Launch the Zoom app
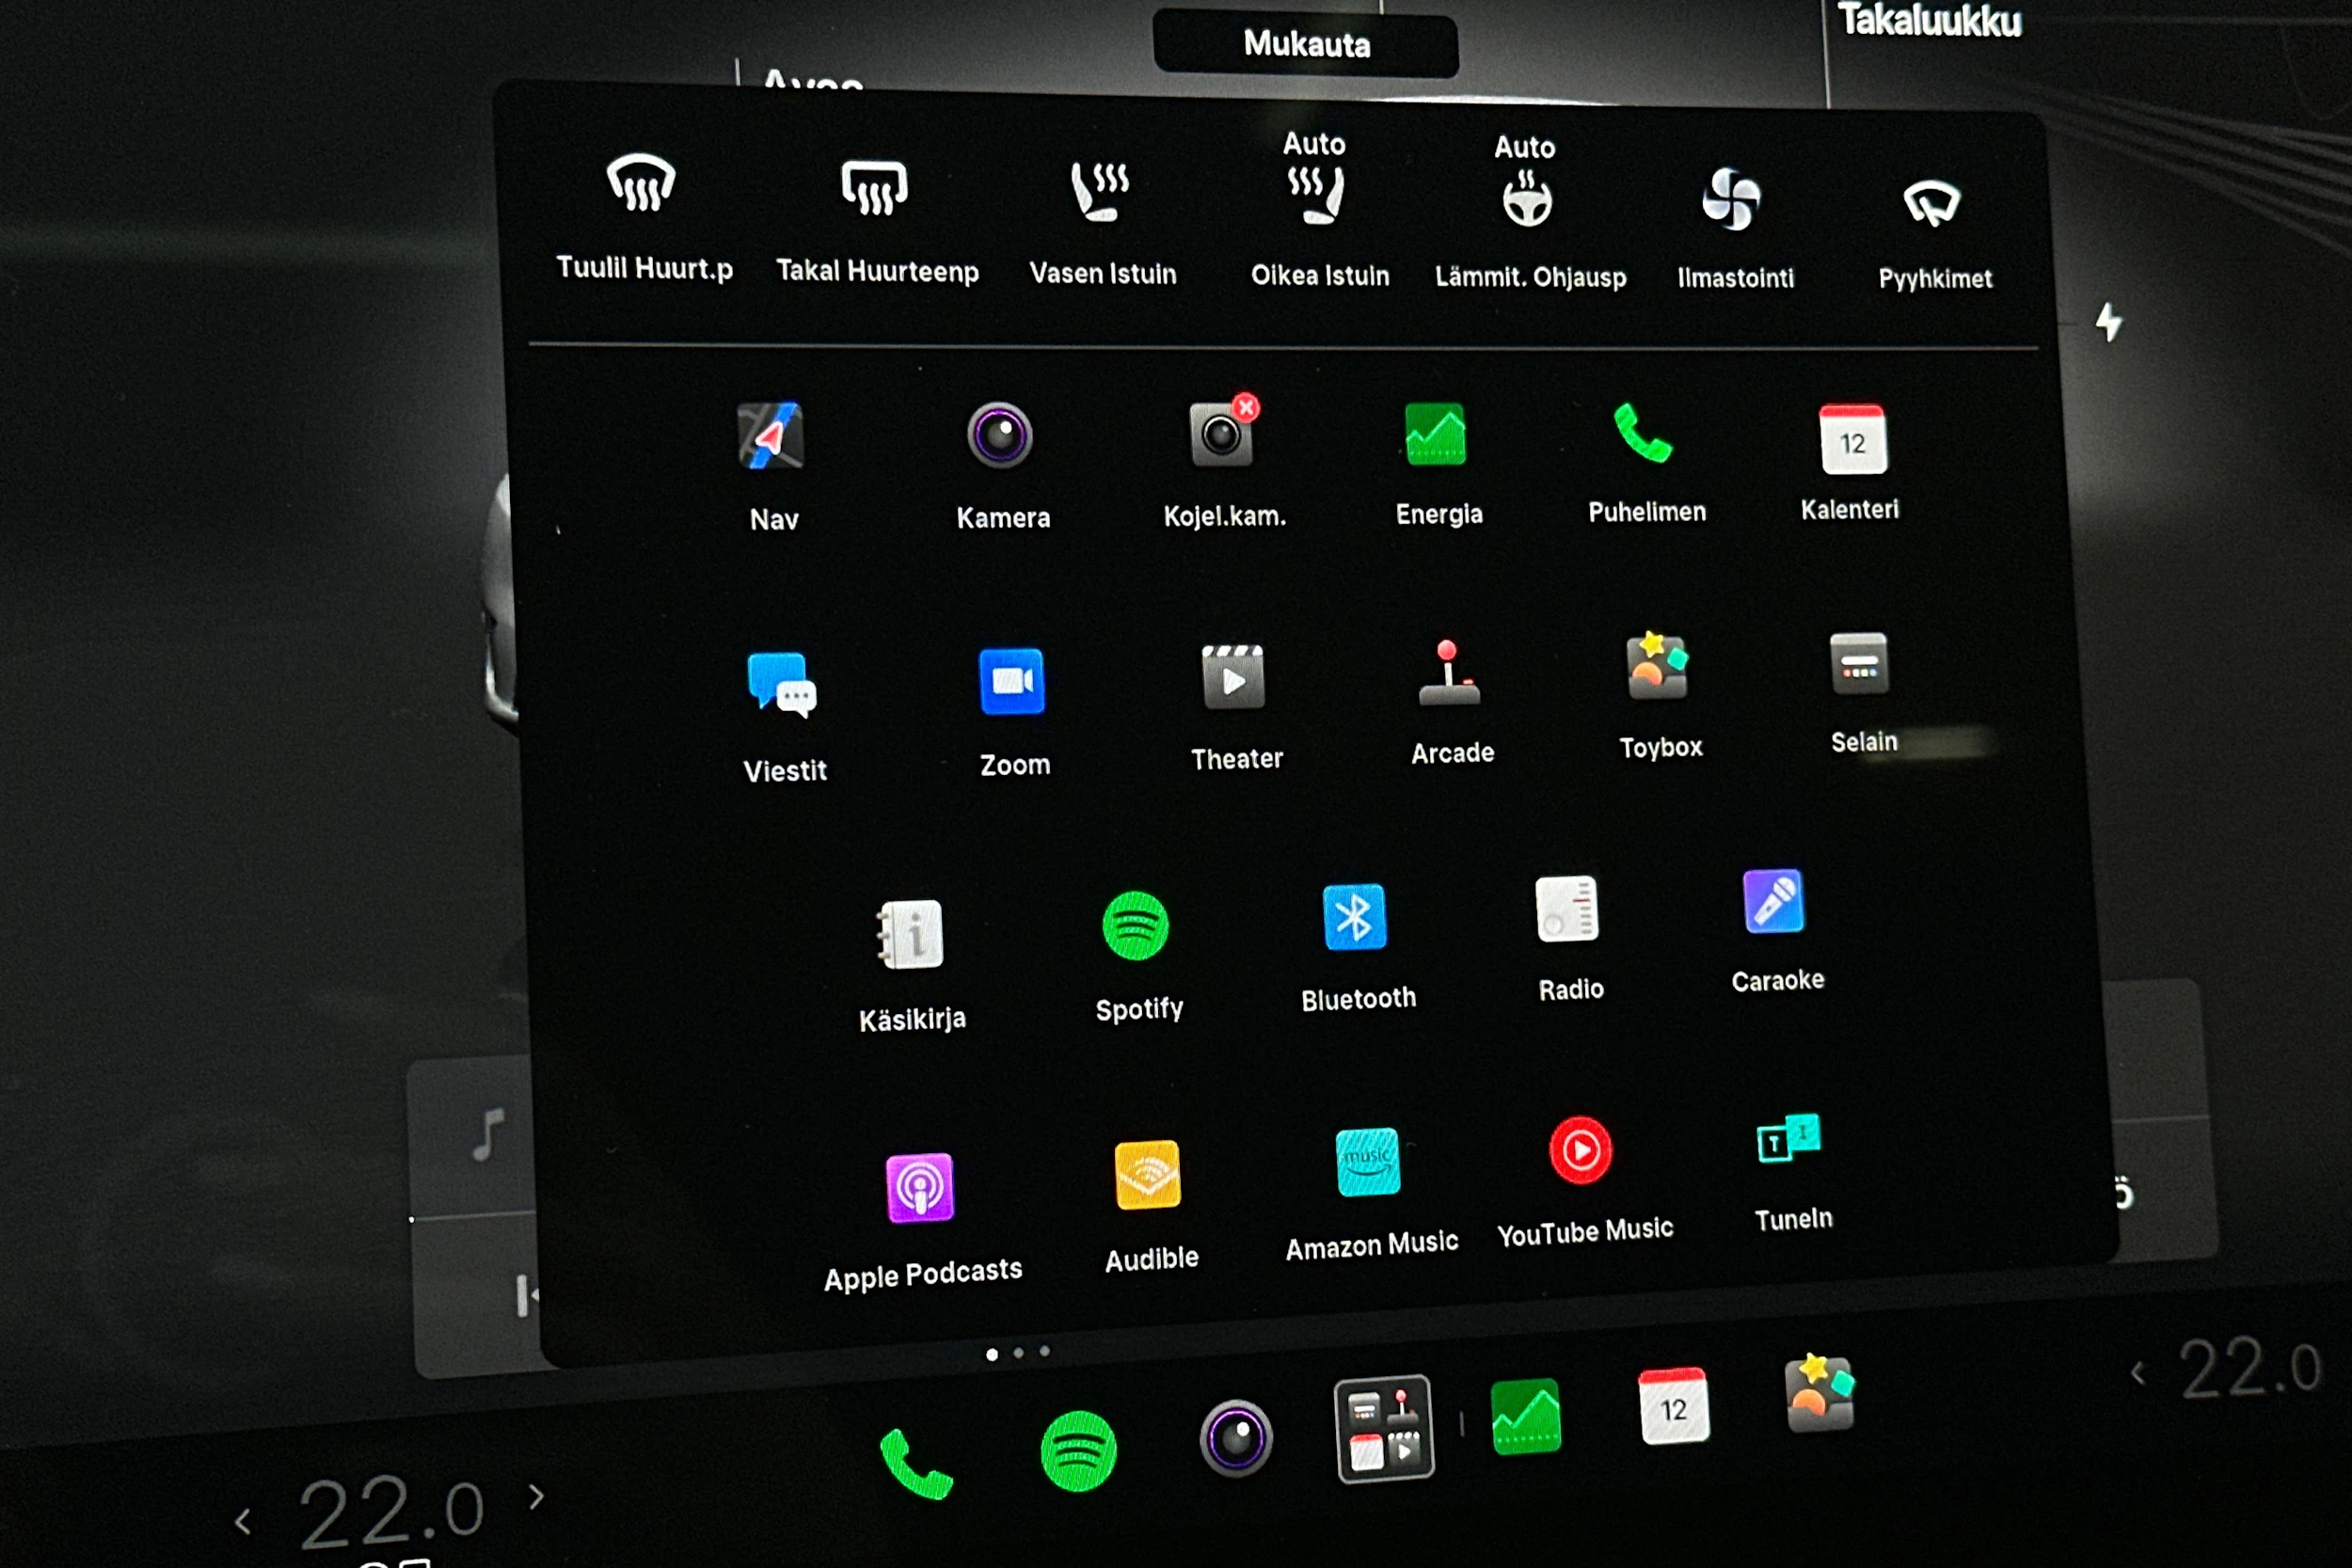The width and height of the screenshot is (2352, 1568). pos(1012,681)
